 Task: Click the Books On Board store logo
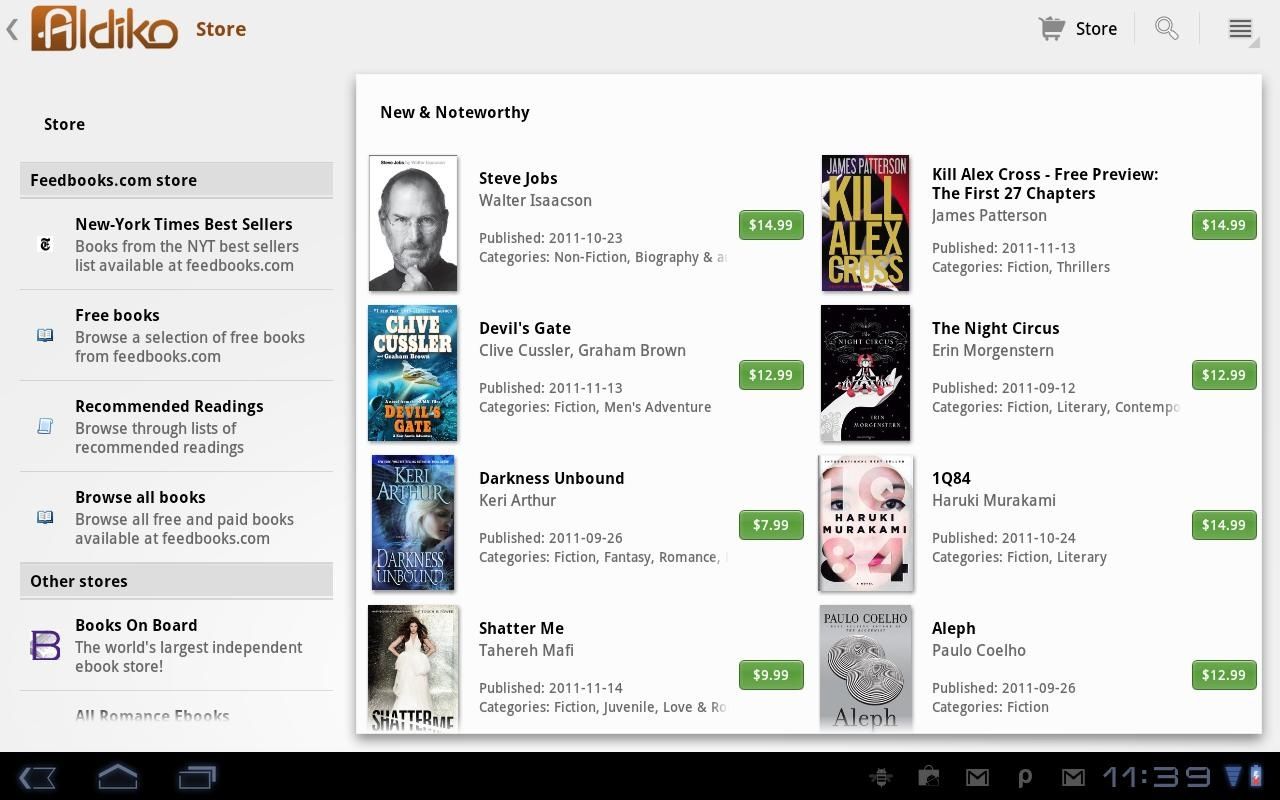[45, 645]
